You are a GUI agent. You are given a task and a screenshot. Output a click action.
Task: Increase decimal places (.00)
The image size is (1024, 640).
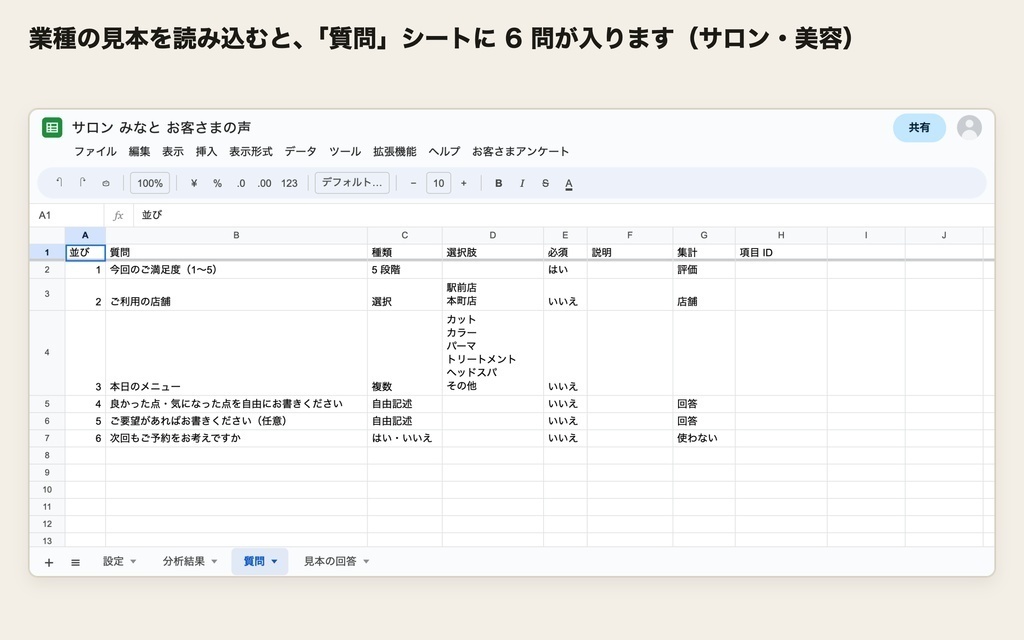(264, 184)
